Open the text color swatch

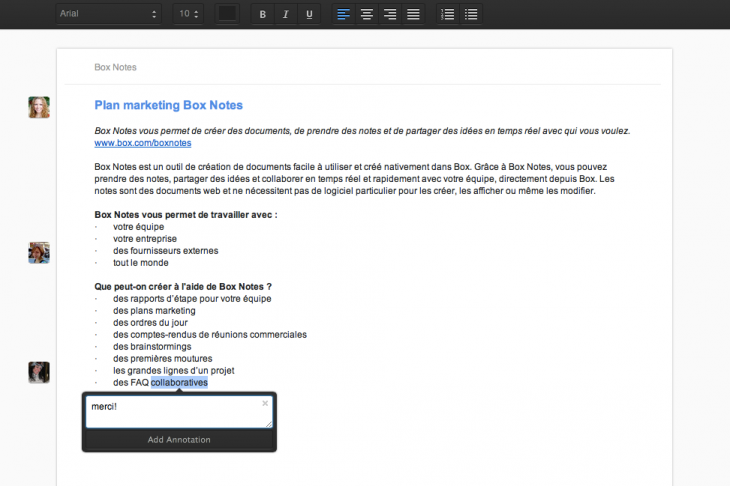(x=228, y=14)
